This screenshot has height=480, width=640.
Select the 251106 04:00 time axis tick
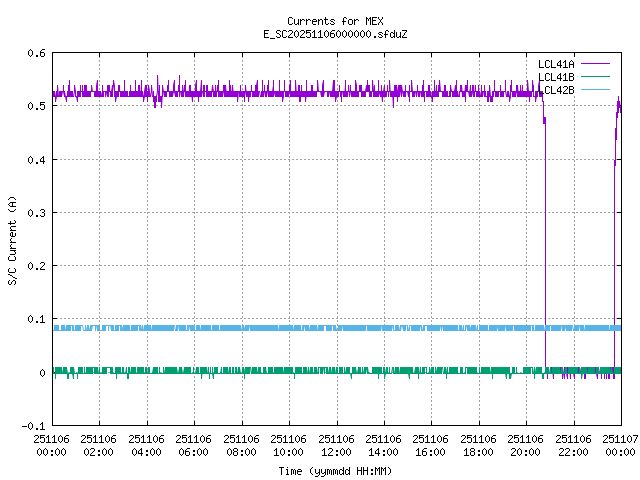point(146,444)
